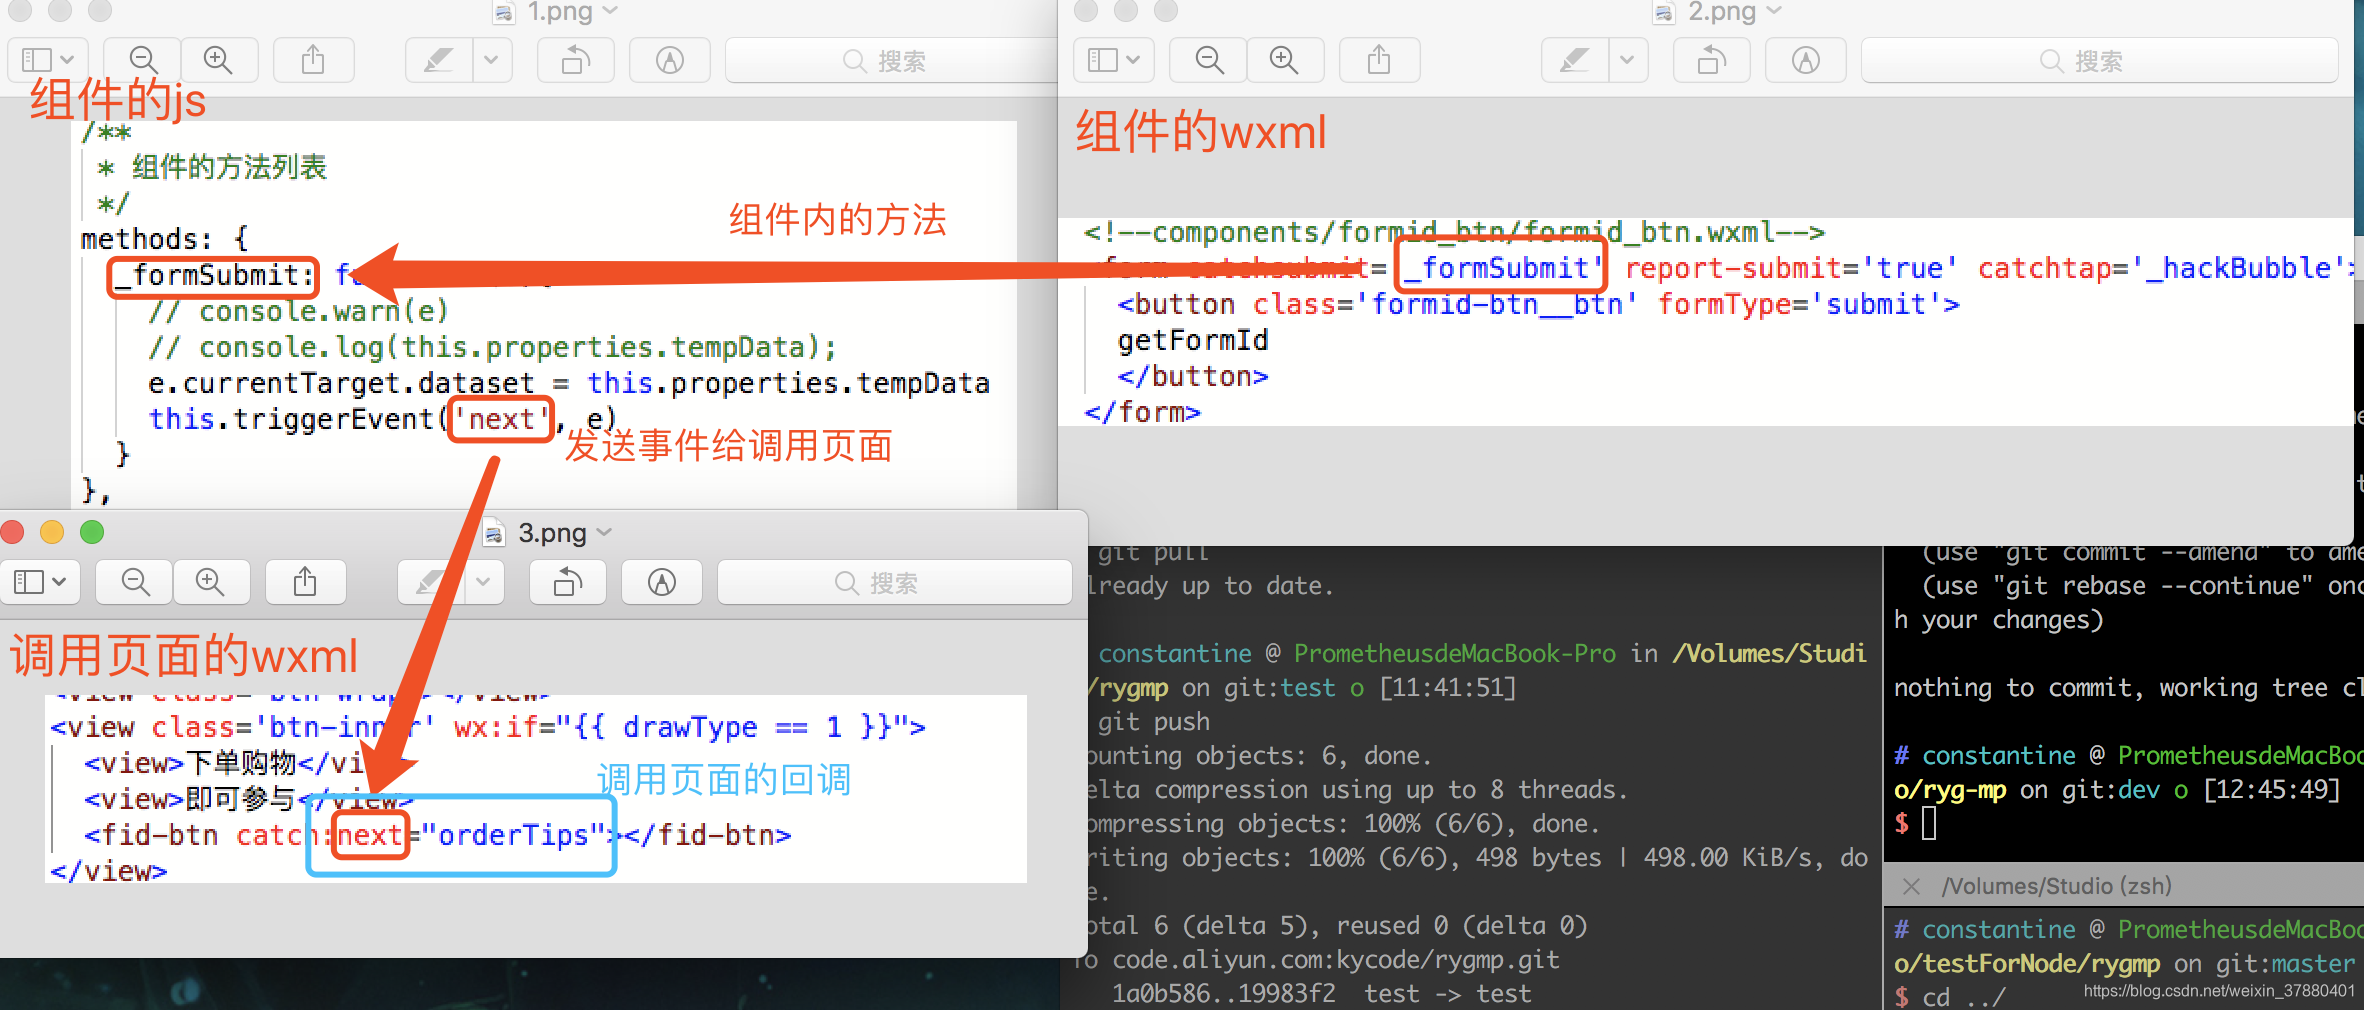Show markup toolbar in 1.png window

669,60
